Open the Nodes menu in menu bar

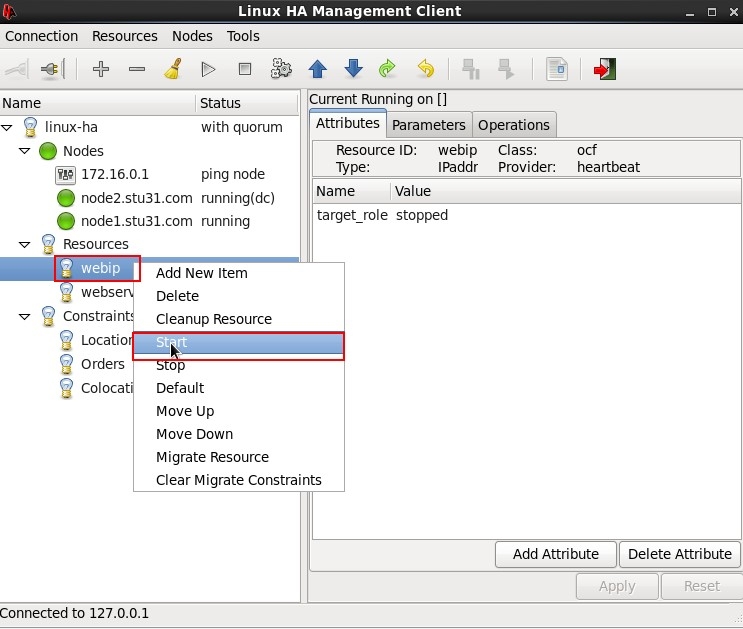pos(192,36)
